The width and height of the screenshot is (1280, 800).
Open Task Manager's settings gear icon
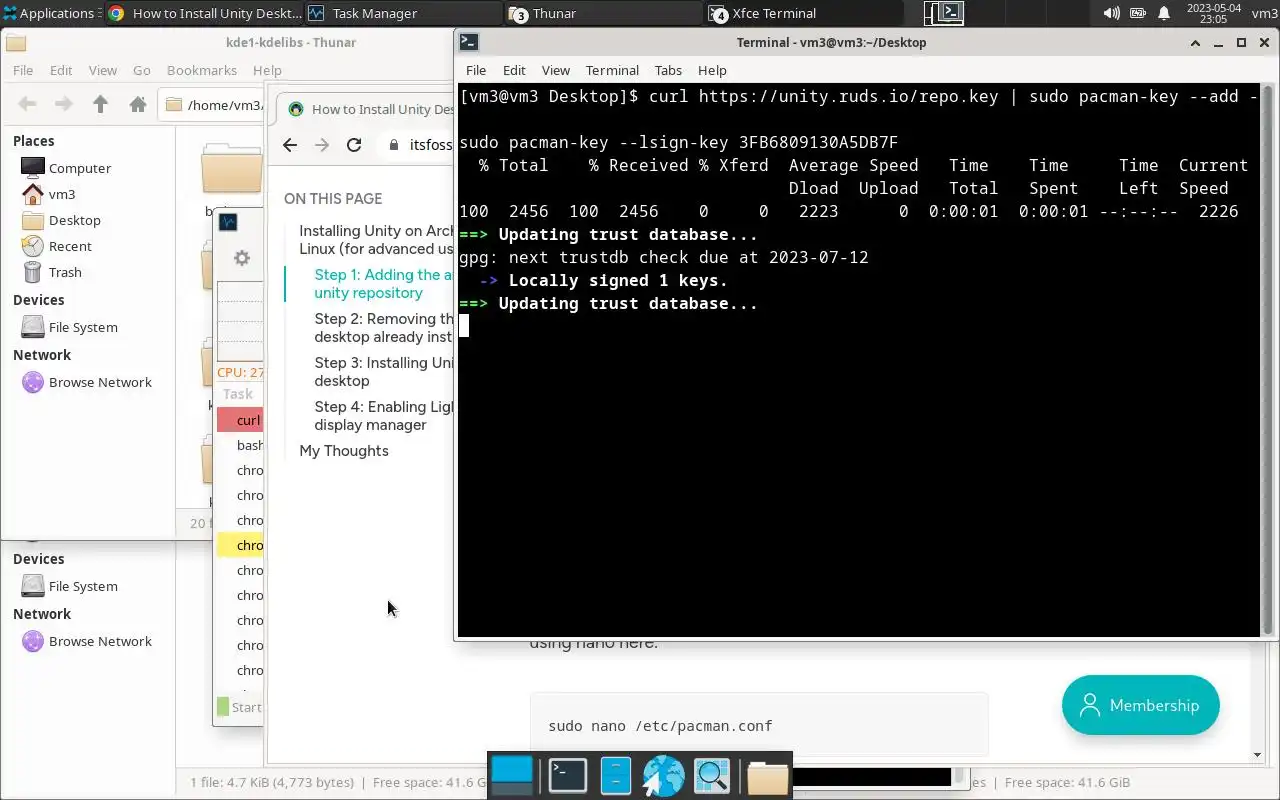[241, 258]
